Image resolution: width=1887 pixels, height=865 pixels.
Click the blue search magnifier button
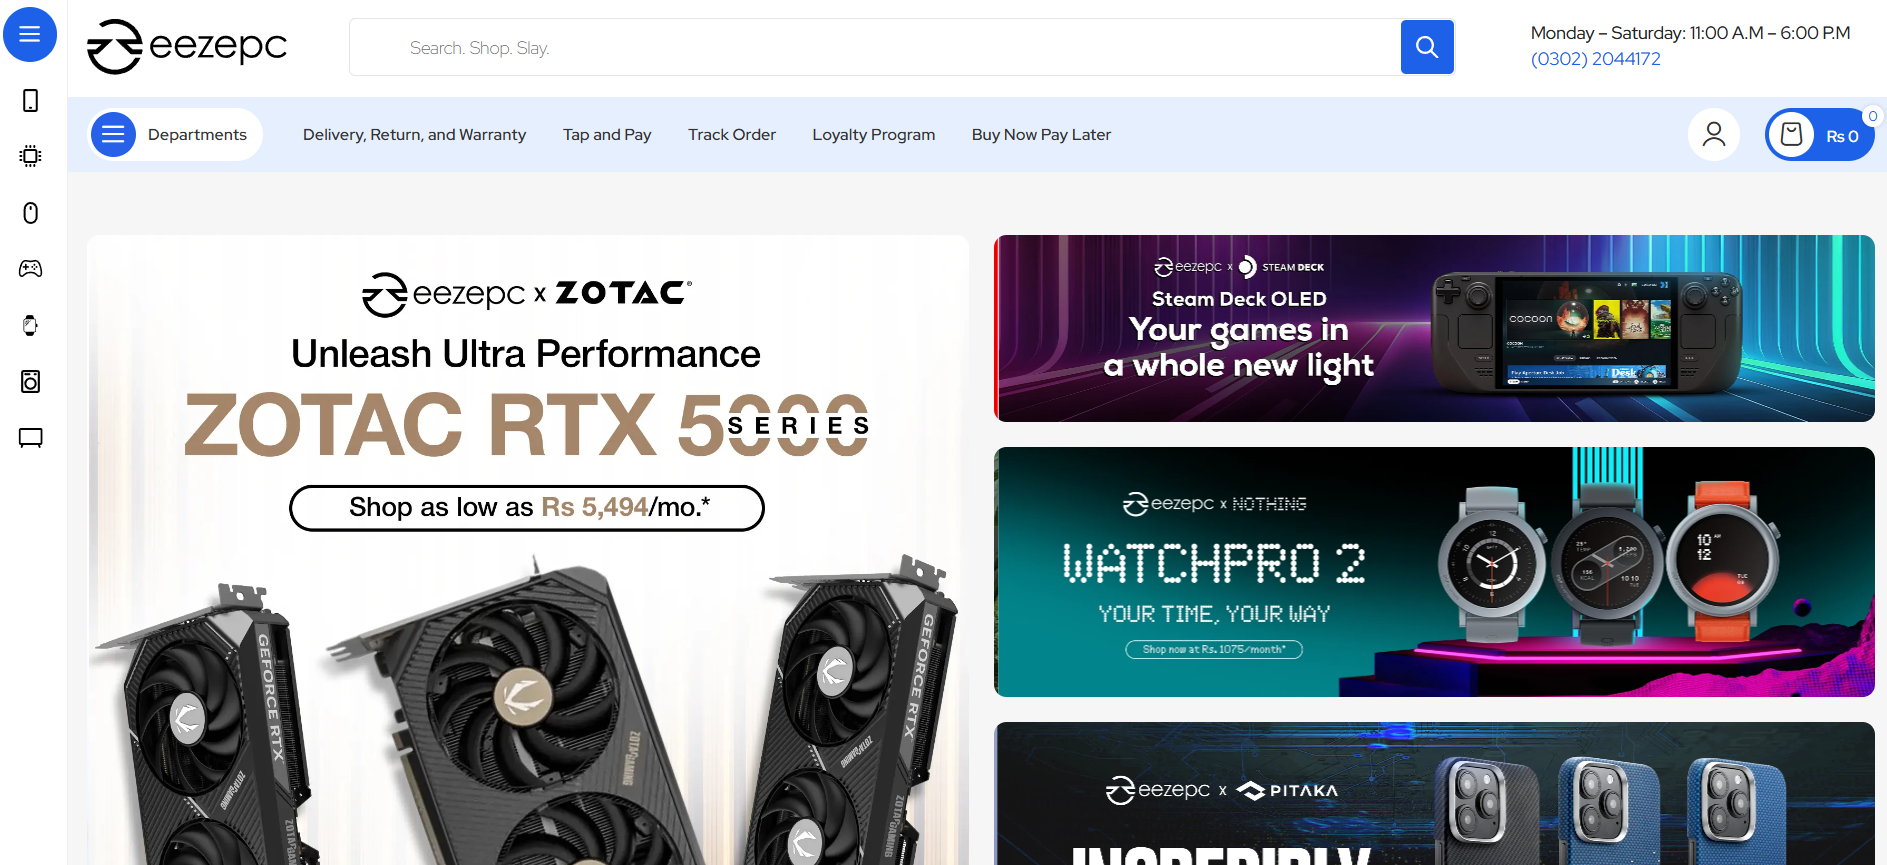pyautogui.click(x=1427, y=47)
